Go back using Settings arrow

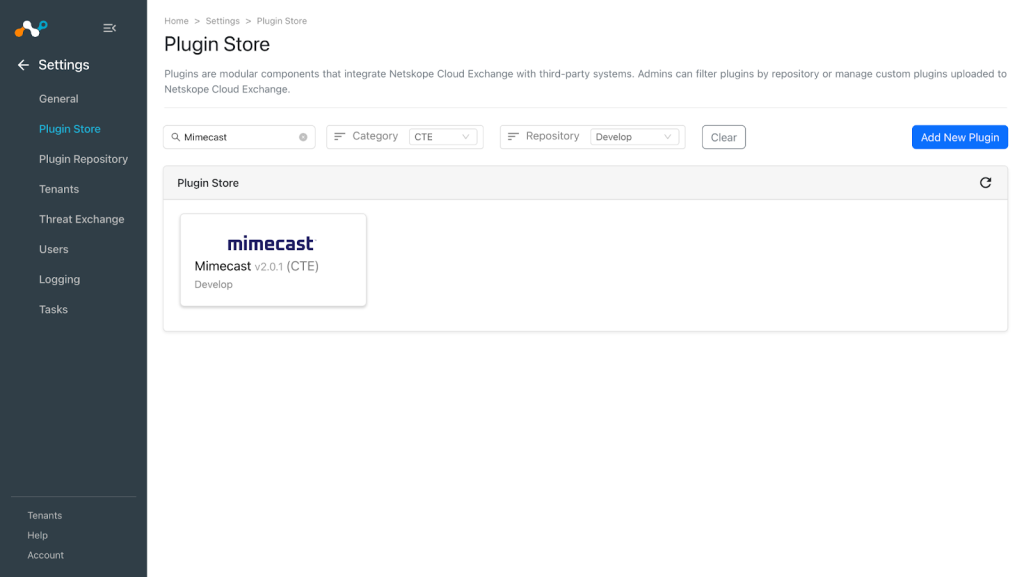coord(24,65)
